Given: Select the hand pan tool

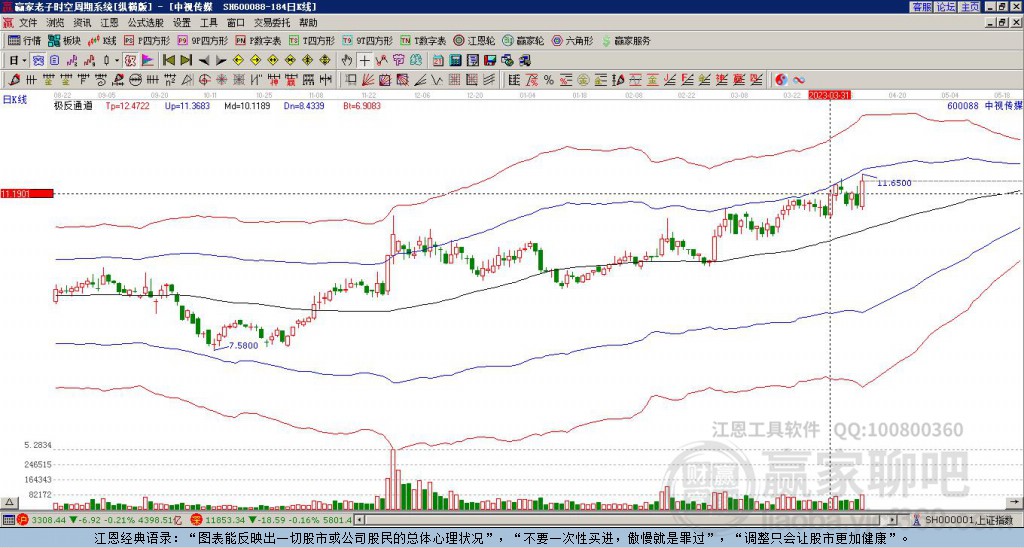Looking at the screenshot, I should [347, 61].
